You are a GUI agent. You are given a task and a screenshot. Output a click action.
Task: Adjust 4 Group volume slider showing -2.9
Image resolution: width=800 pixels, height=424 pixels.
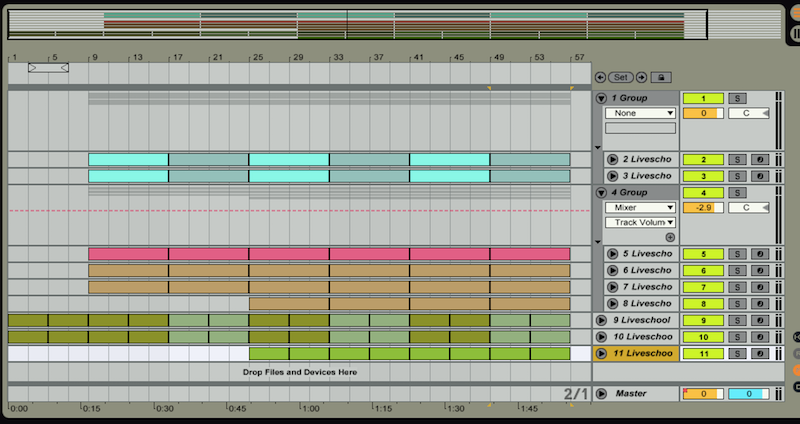pyautogui.click(x=703, y=208)
